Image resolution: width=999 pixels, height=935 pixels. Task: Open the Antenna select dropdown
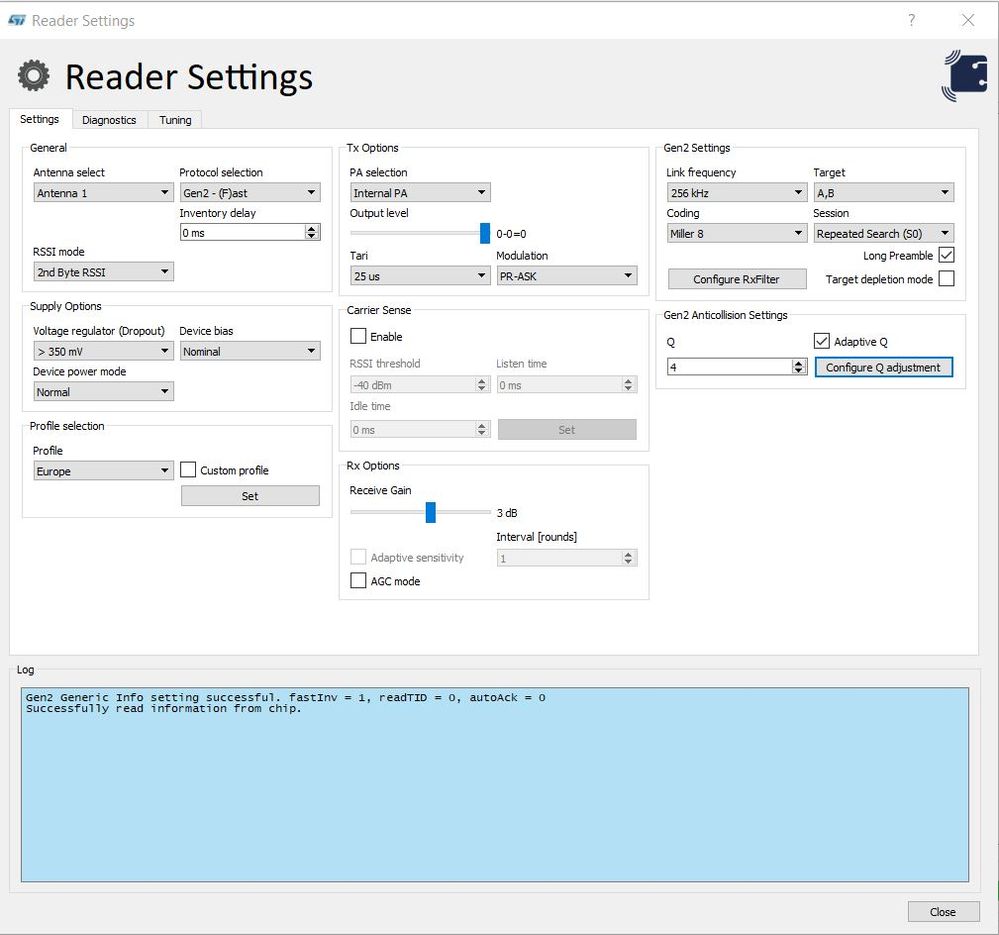[x=103, y=192]
